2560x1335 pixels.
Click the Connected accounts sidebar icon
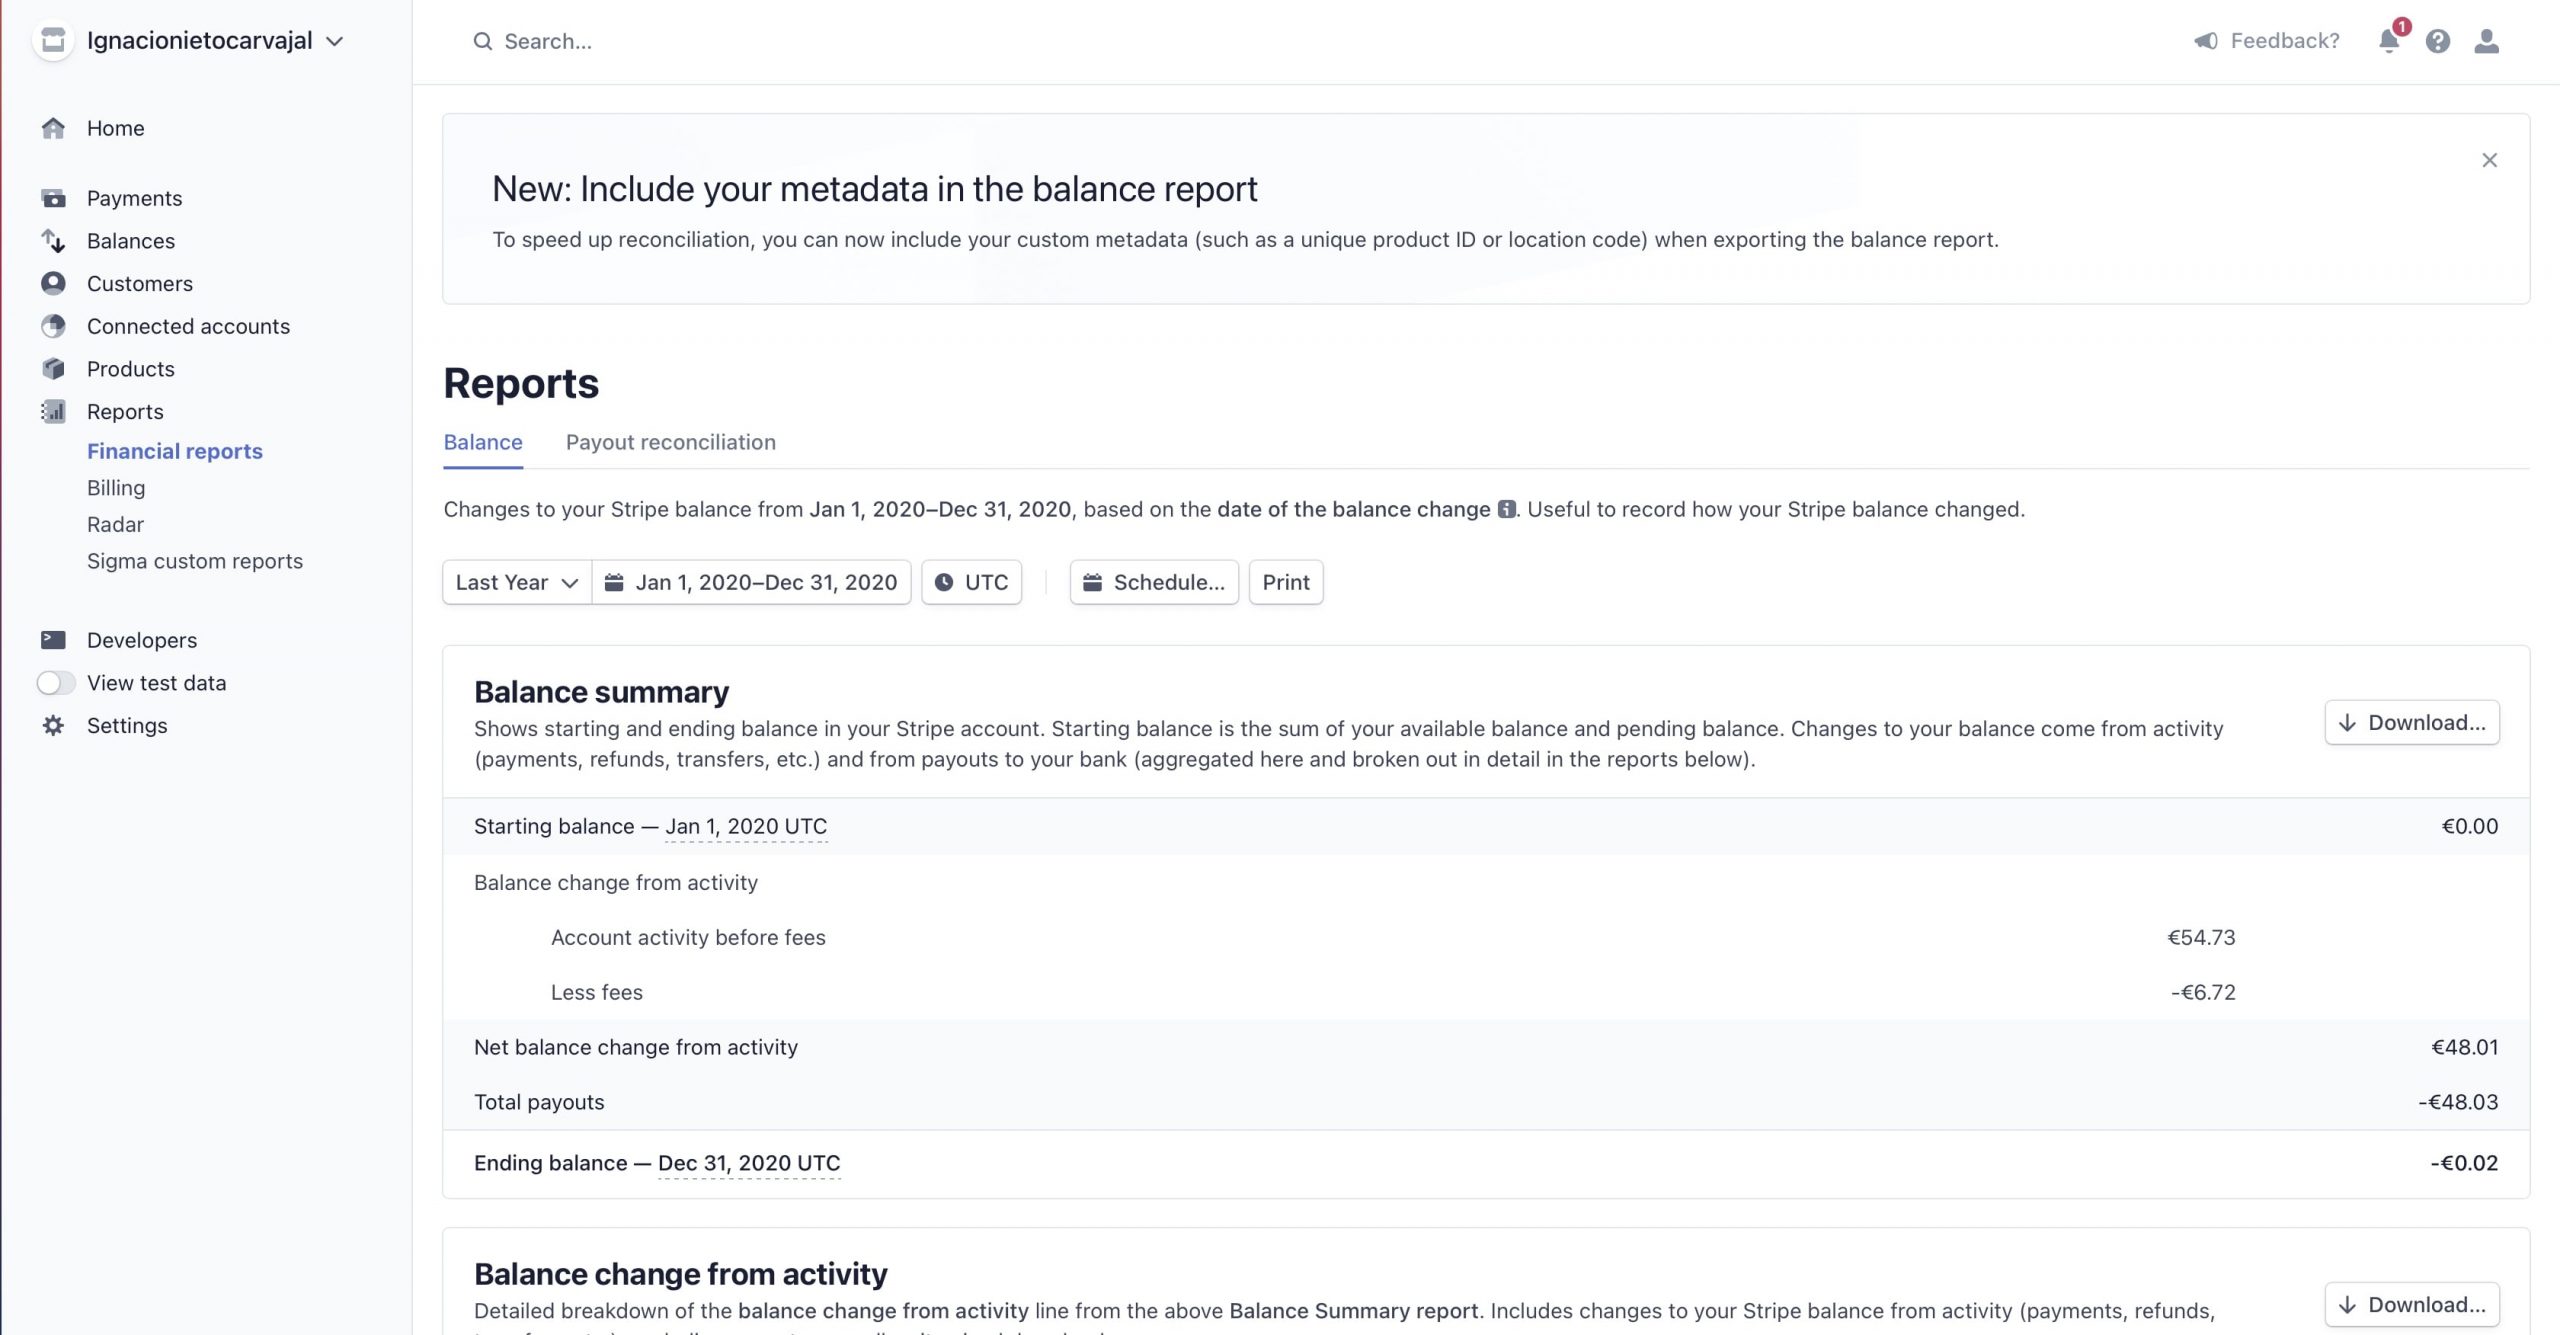point(53,326)
